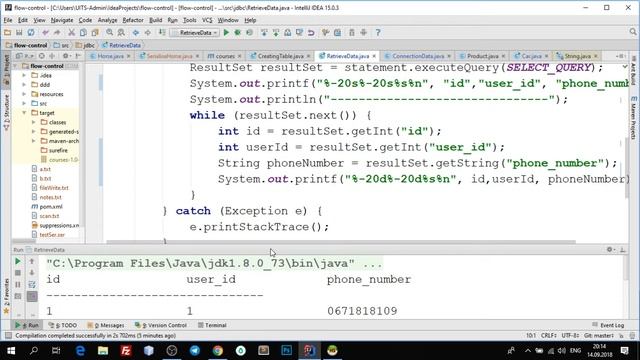640x360 pixels.
Task: Click the Make Project icon
Action: [162, 33]
